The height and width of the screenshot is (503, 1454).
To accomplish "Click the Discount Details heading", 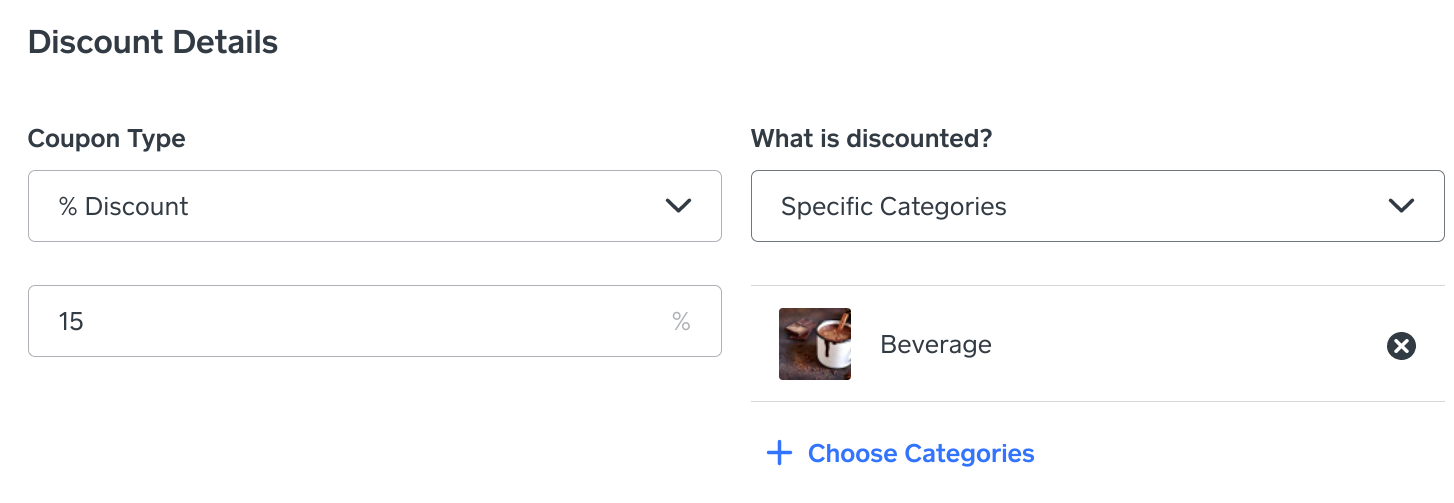I will 153,43.
